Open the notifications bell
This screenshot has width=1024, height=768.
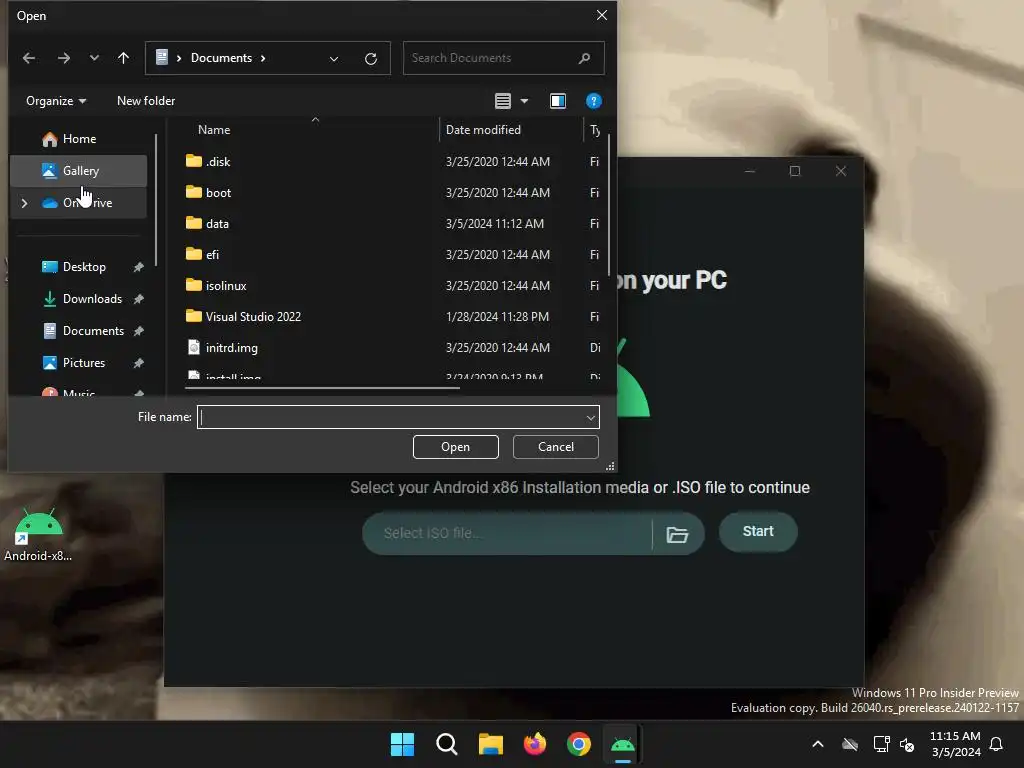click(996, 744)
